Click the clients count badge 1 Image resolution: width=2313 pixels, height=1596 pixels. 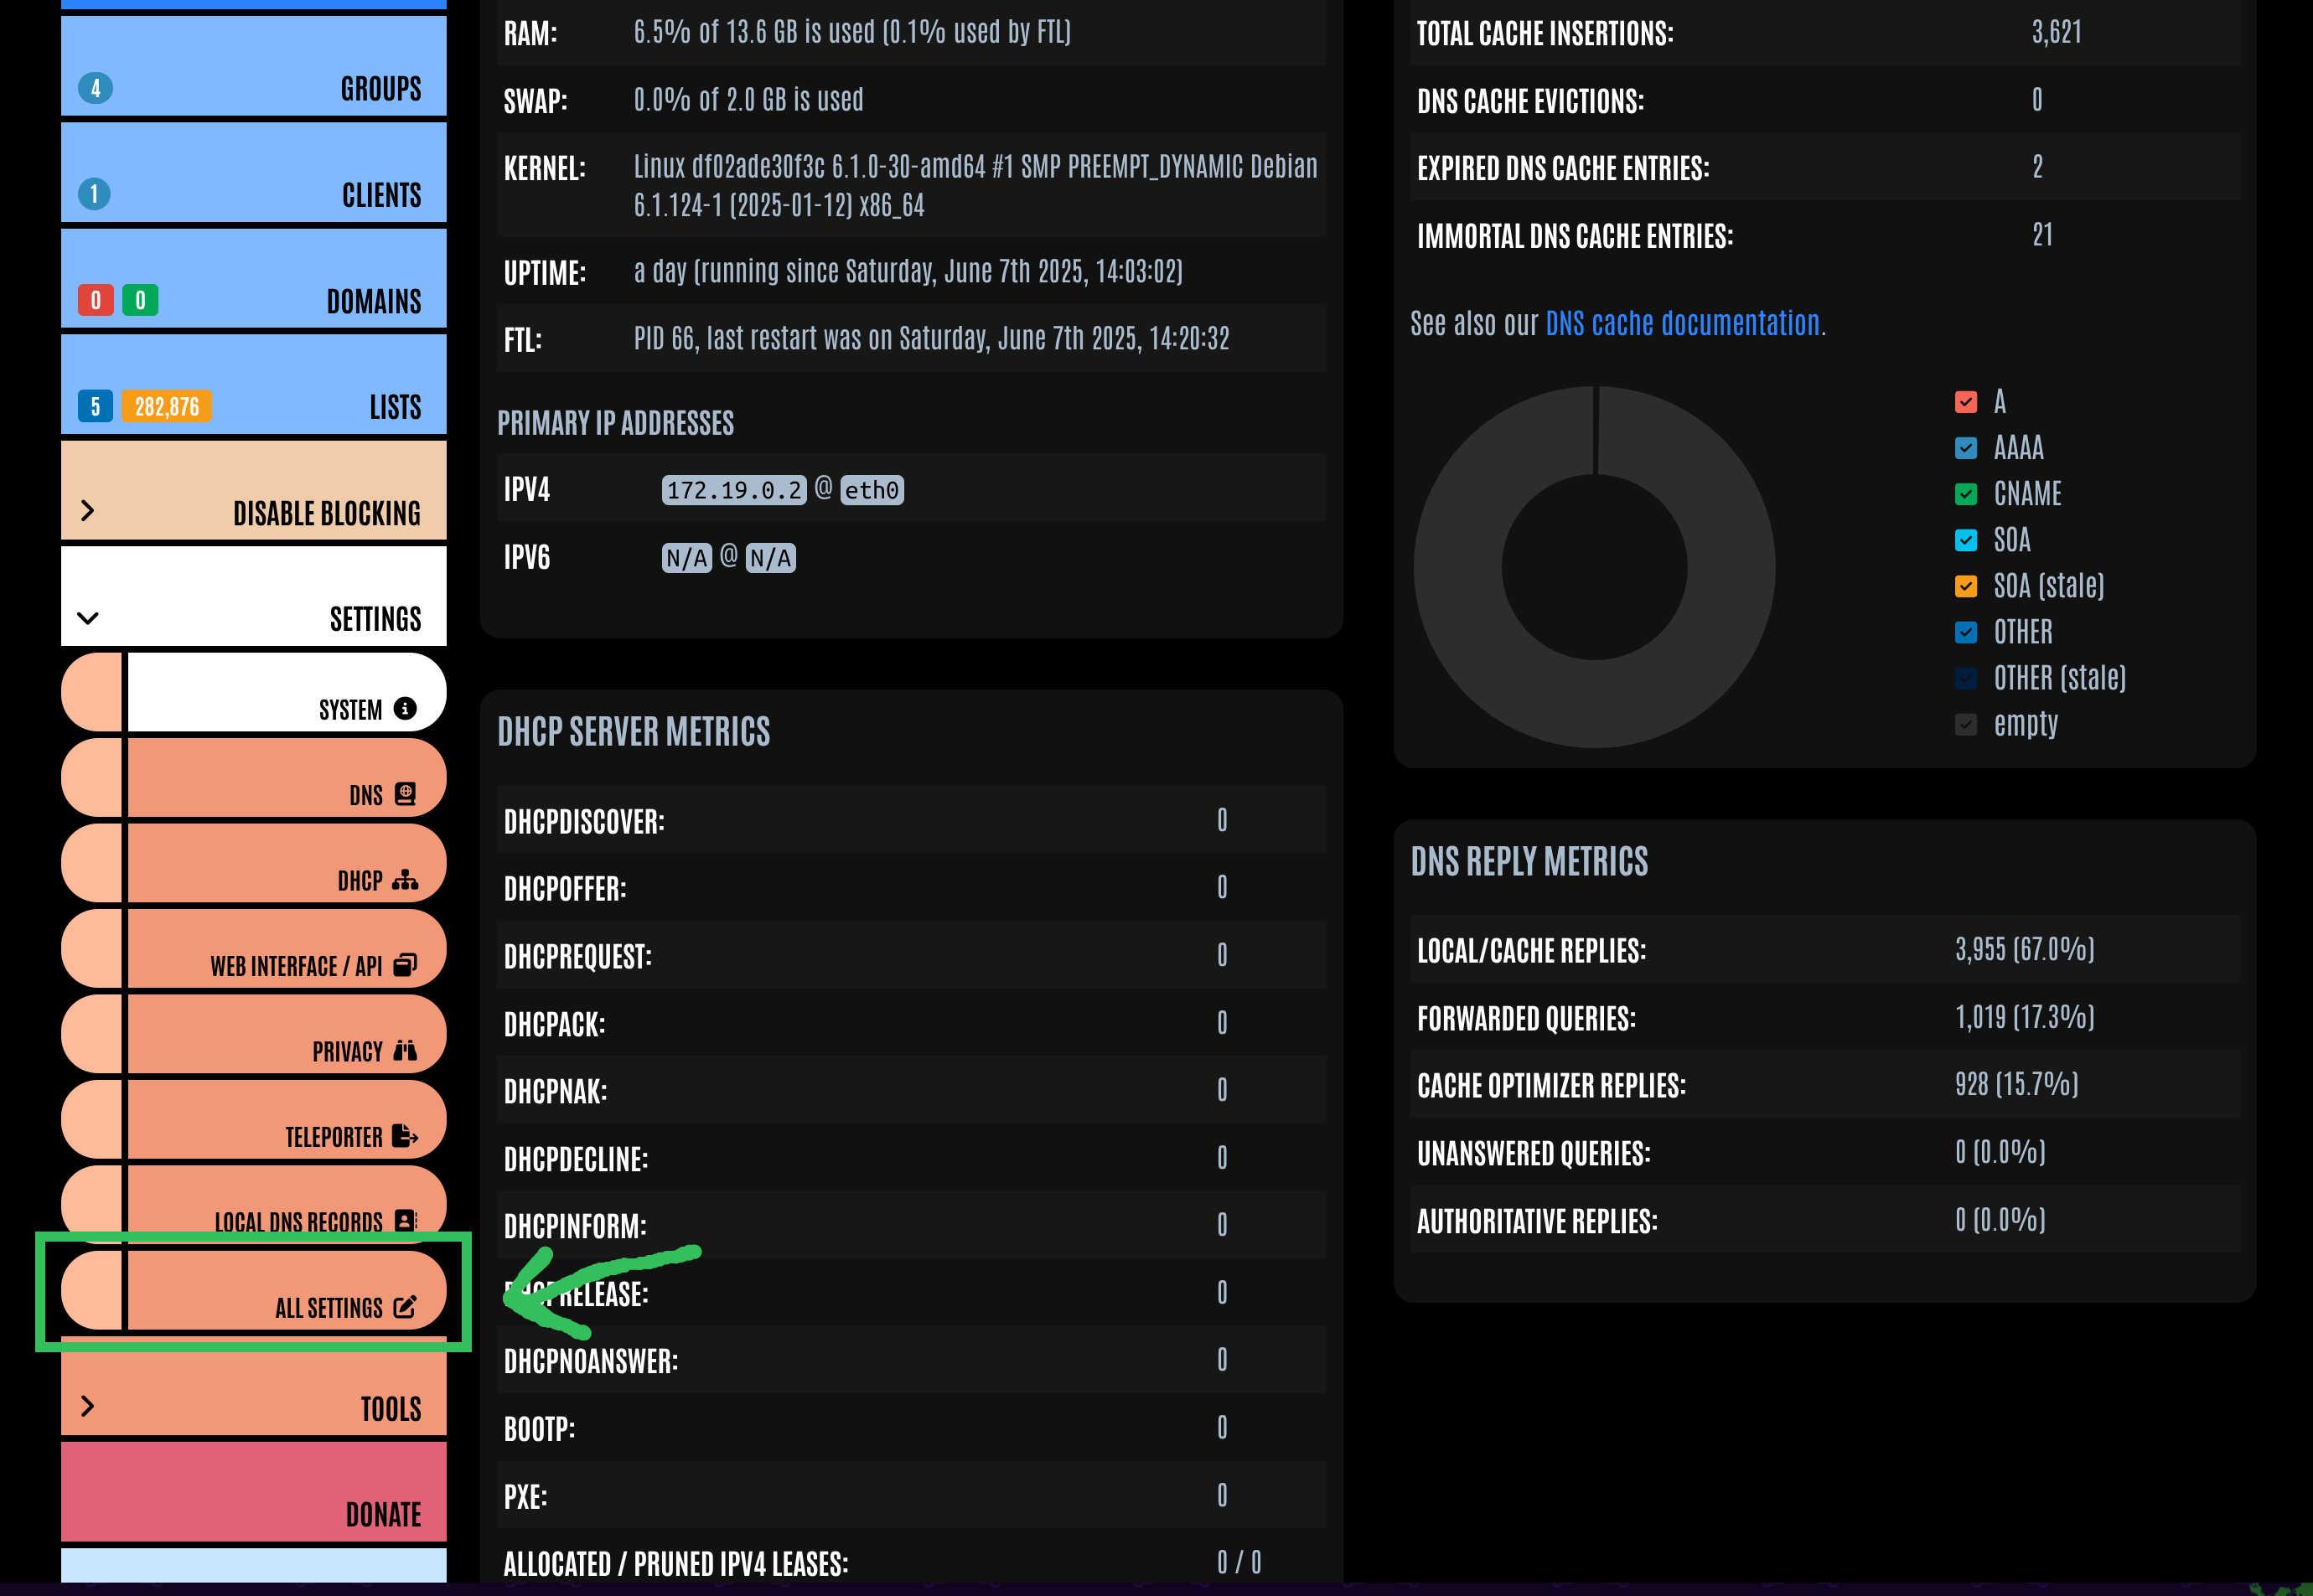pos(94,194)
